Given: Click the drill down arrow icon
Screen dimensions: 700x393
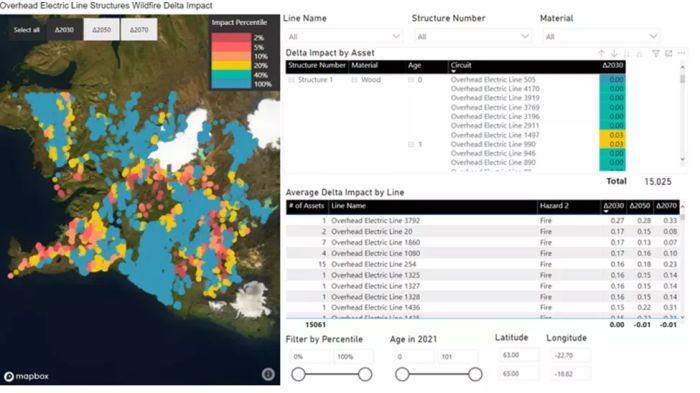Looking at the screenshot, I should click(614, 54).
